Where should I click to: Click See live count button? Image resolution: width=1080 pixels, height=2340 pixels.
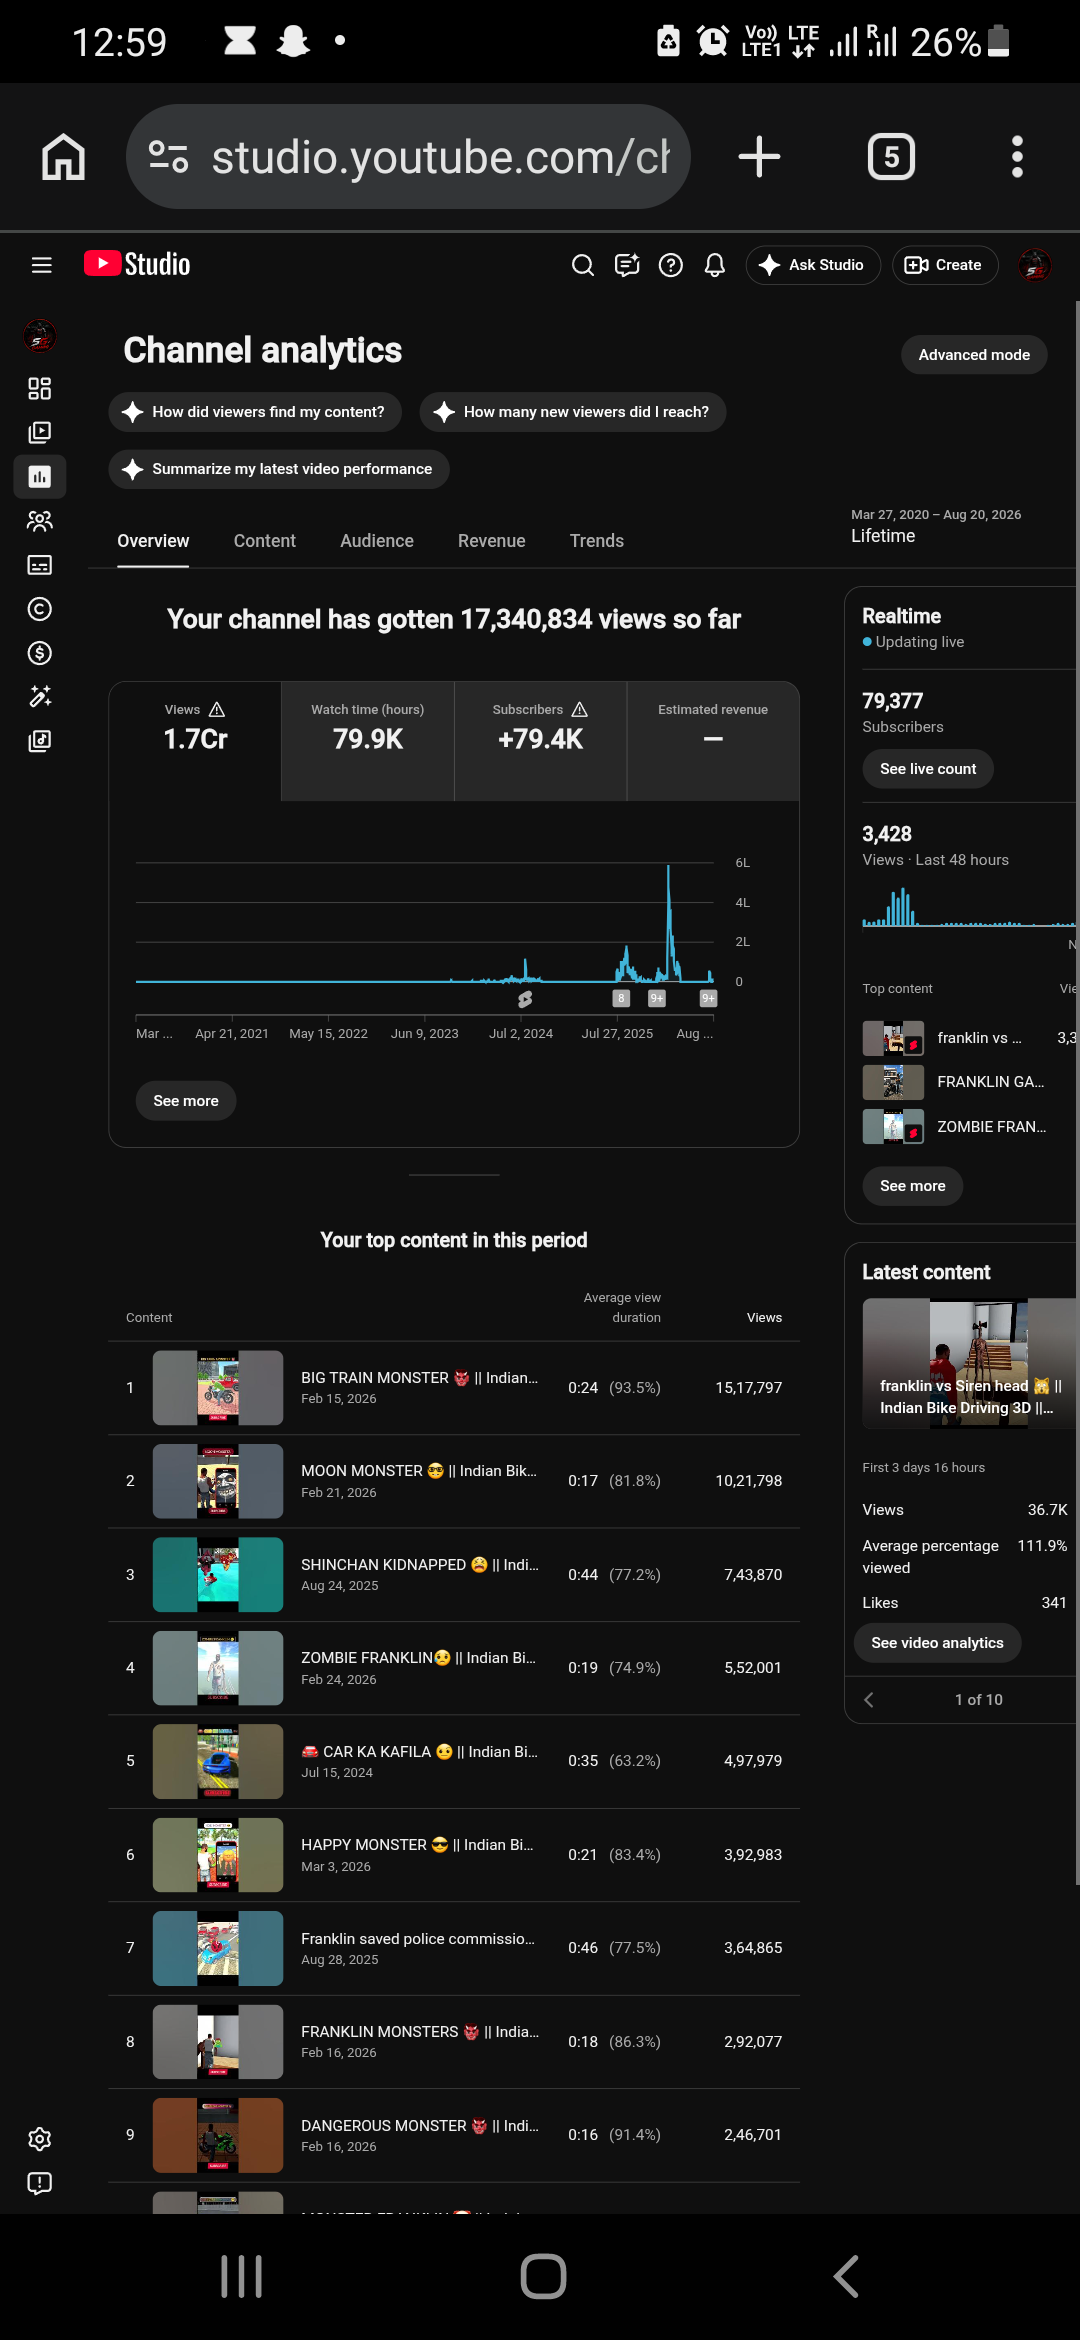(x=928, y=769)
